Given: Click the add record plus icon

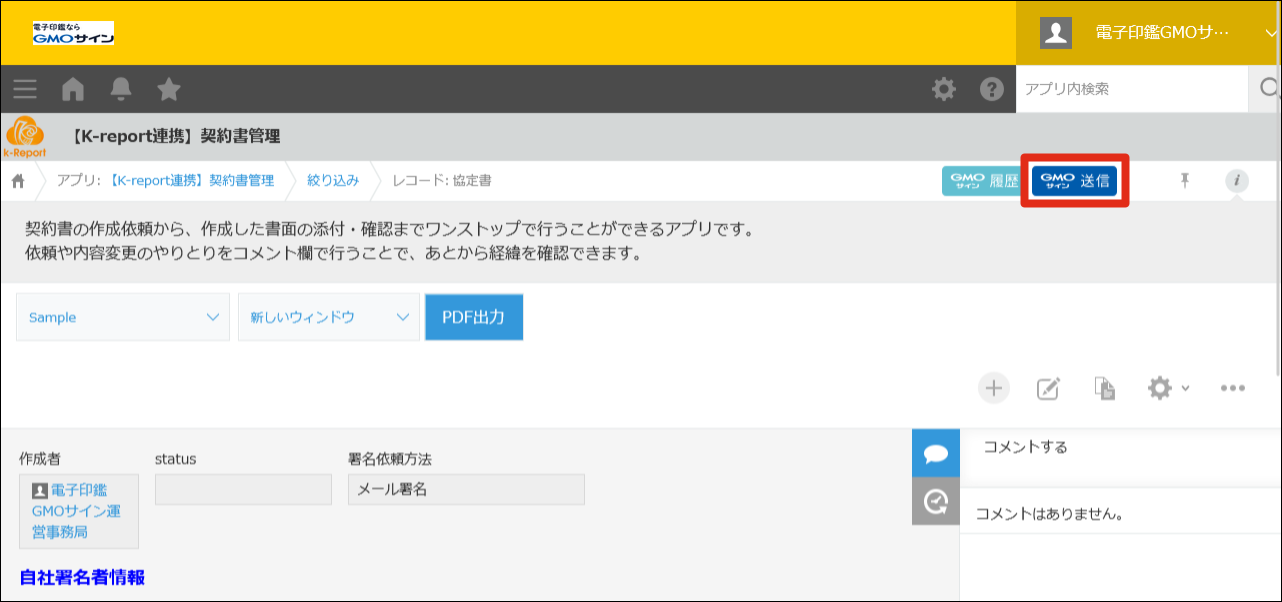Looking at the screenshot, I should (x=993, y=388).
